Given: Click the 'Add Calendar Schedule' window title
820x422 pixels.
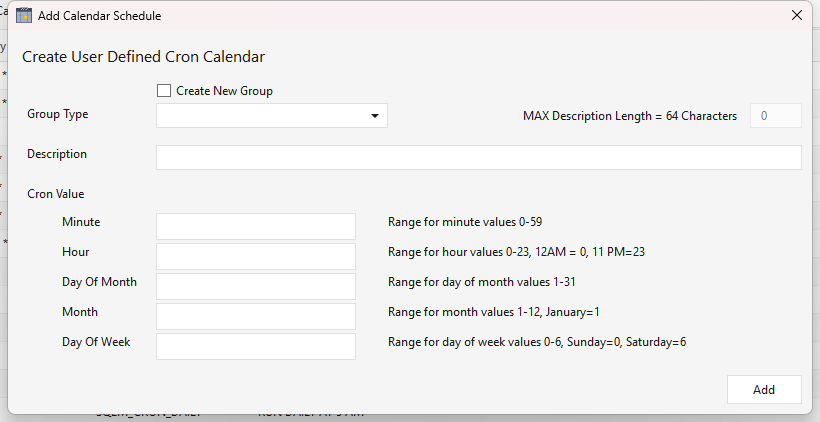Looking at the screenshot, I should pyautogui.click(x=99, y=16).
